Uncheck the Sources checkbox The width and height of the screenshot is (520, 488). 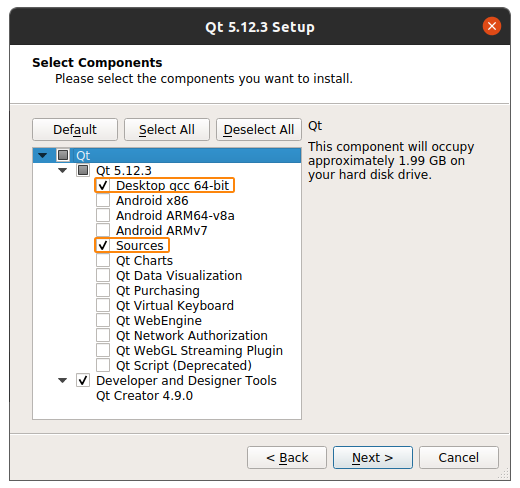103,245
